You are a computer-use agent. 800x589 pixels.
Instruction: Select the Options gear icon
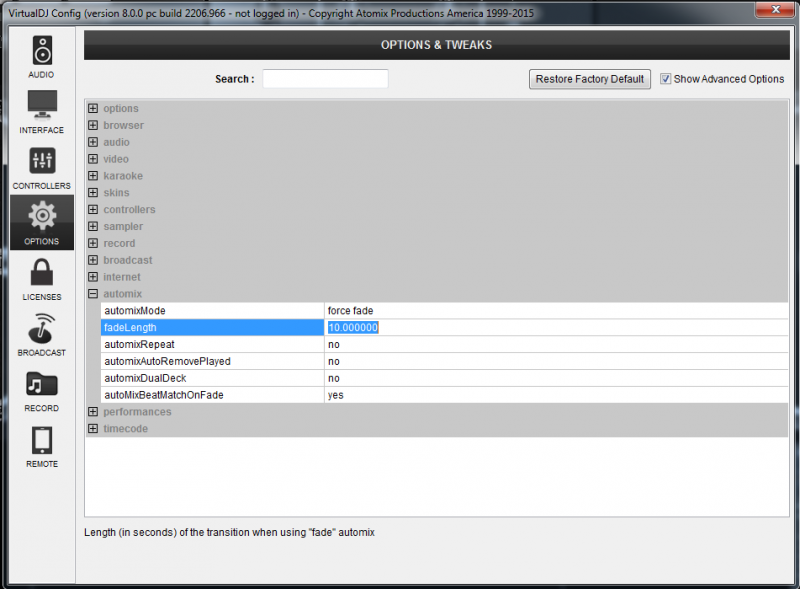[x=42, y=216]
